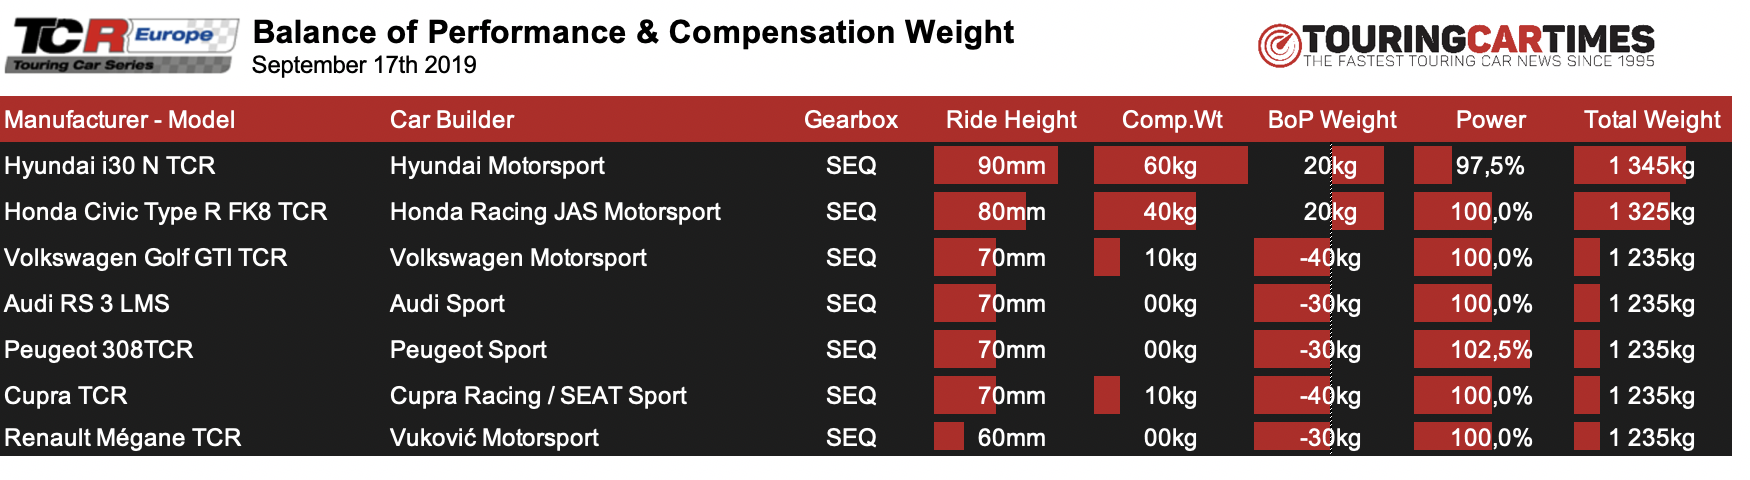This screenshot has height=480, width=1750.
Task: Click the Honda 1 325kg total weight cell
Action: pos(1652,211)
